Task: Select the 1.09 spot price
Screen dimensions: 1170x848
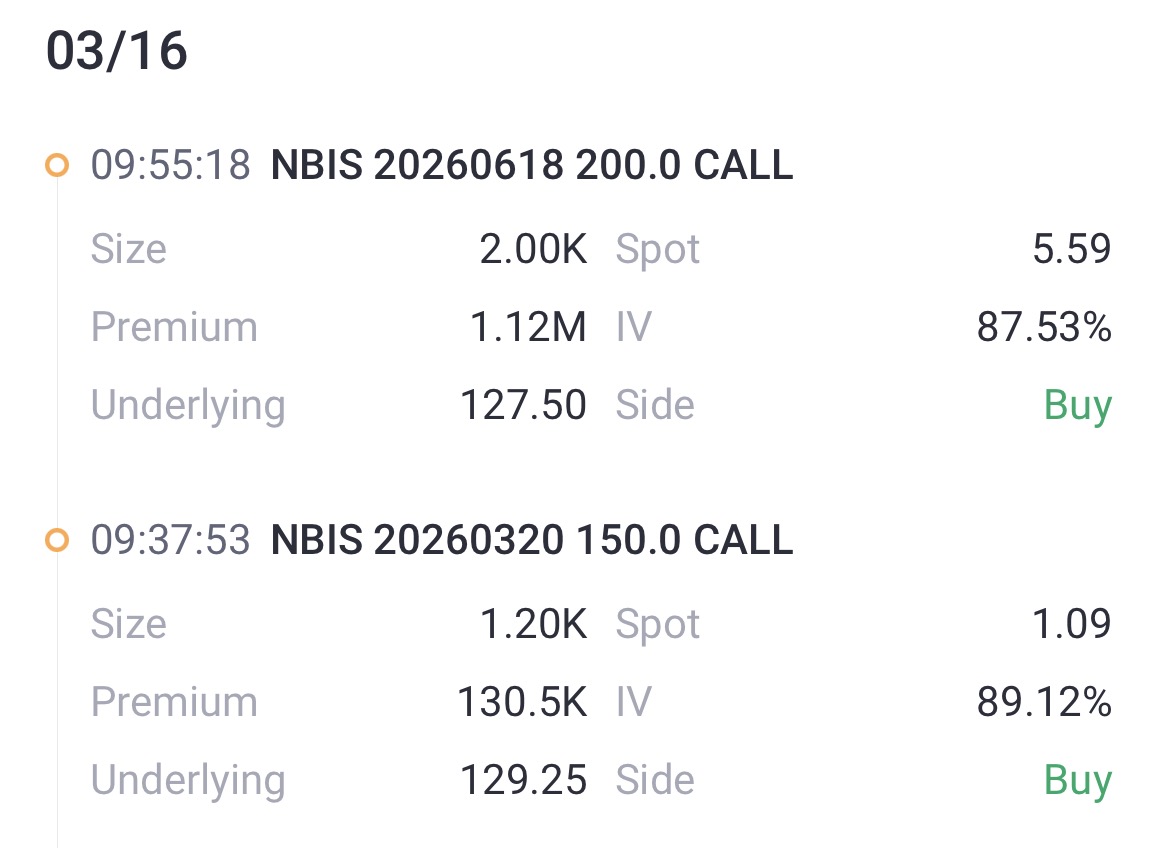Action: 1072,624
